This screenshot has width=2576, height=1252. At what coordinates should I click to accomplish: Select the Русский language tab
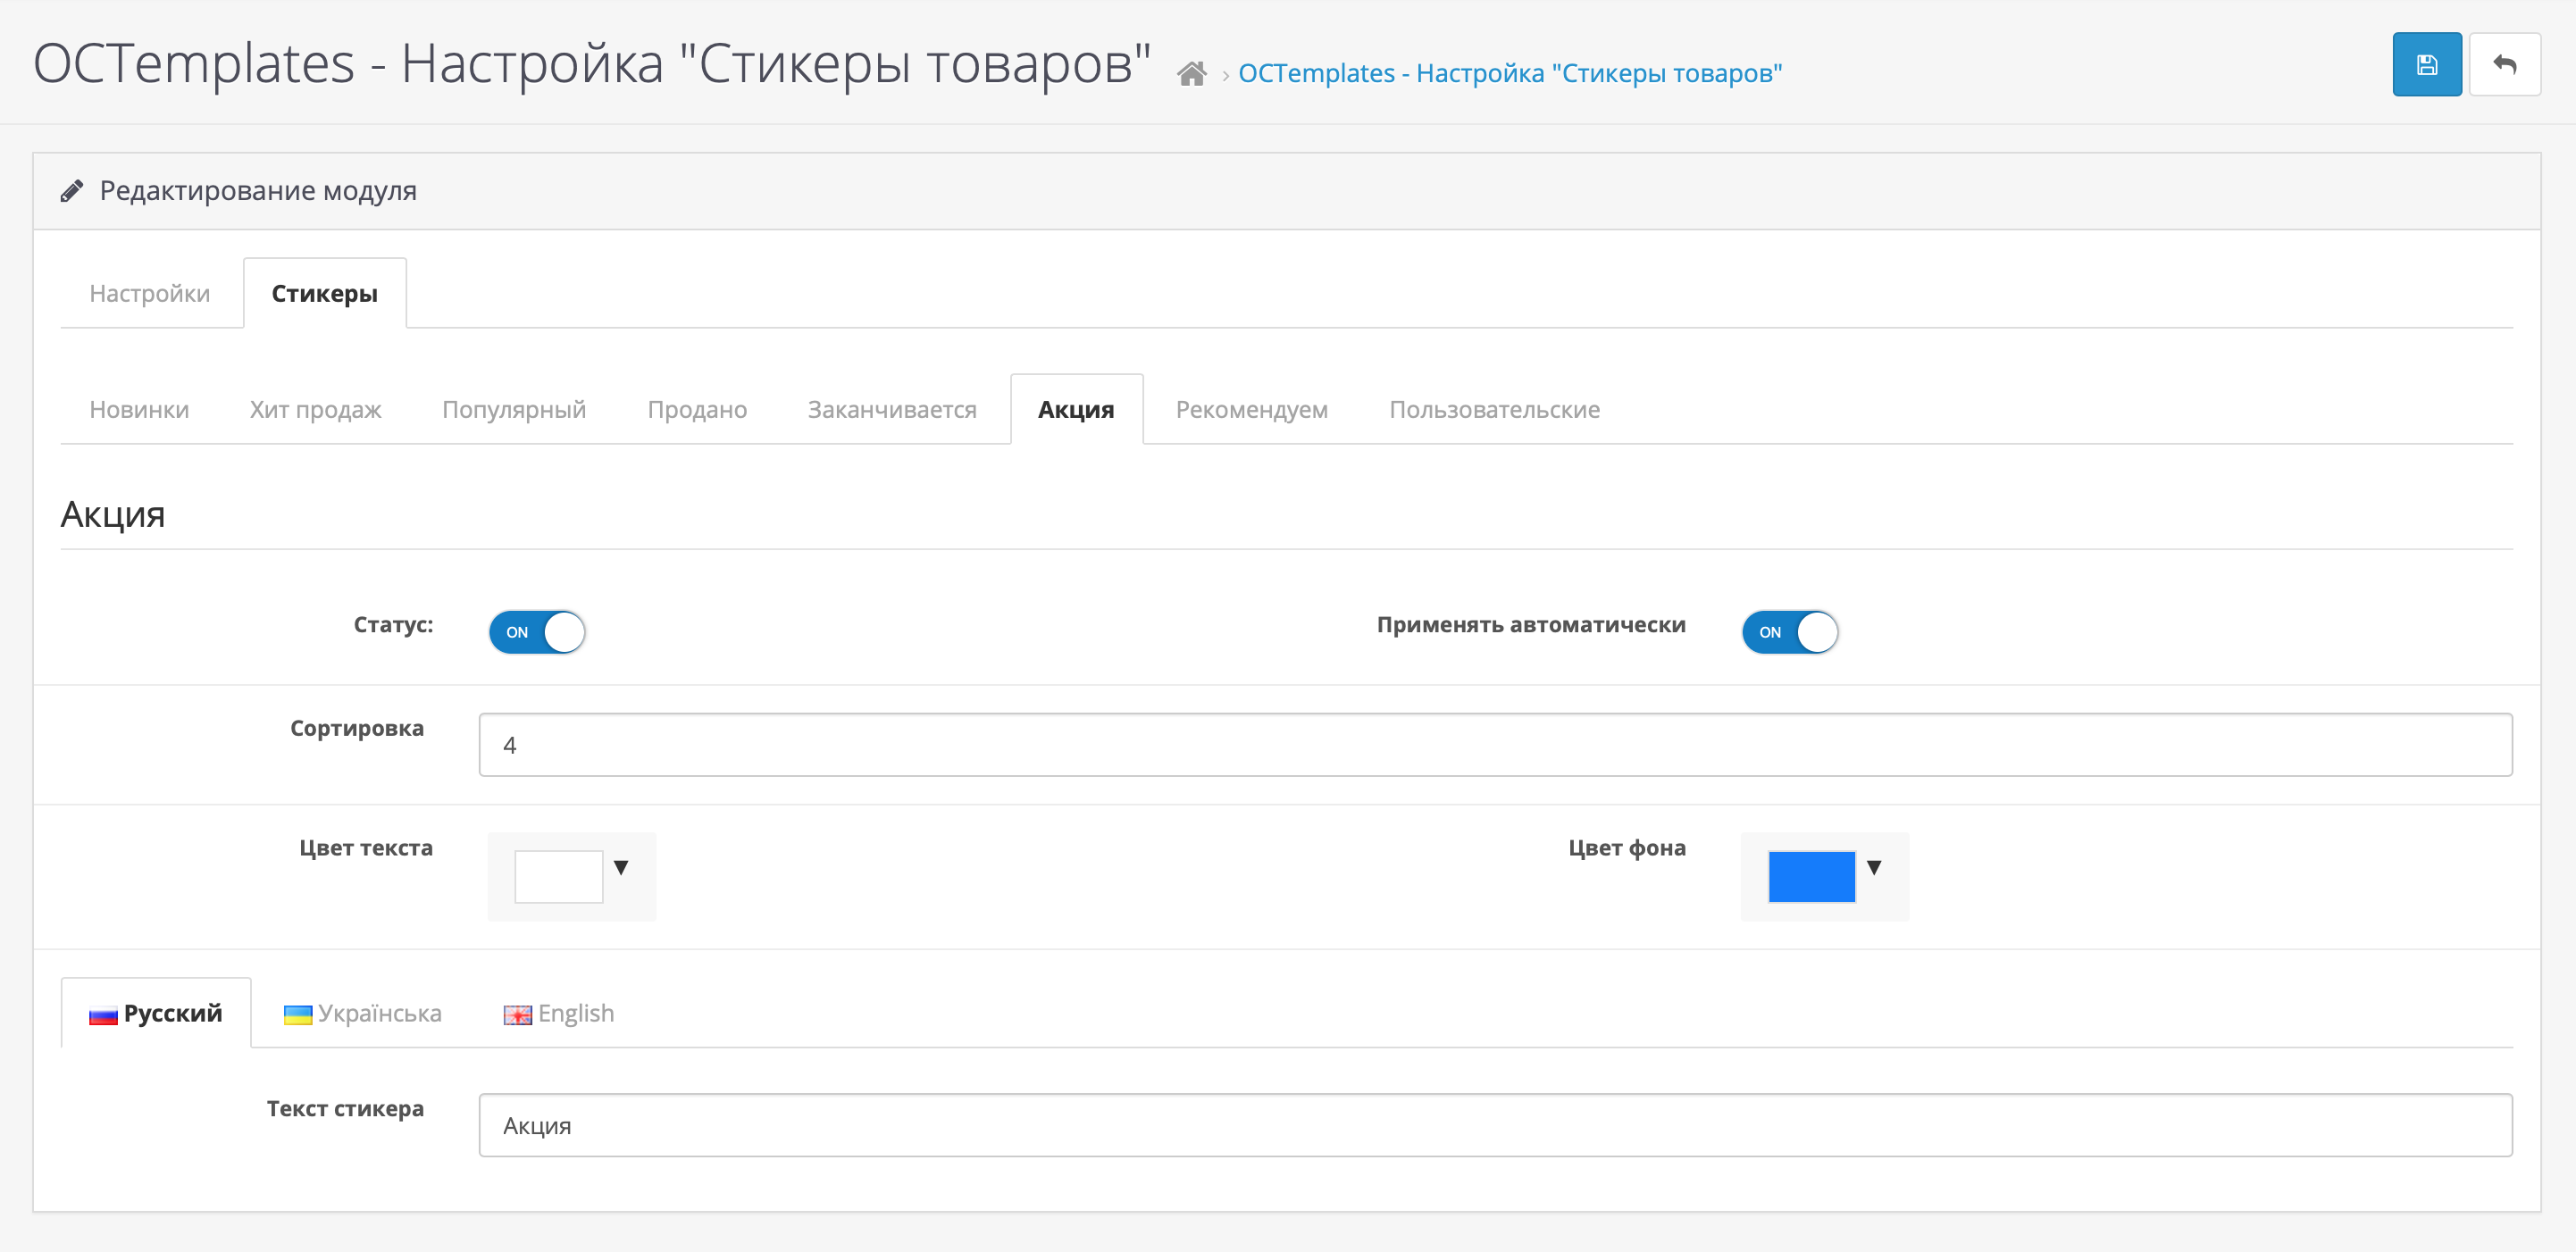[x=156, y=1013]
